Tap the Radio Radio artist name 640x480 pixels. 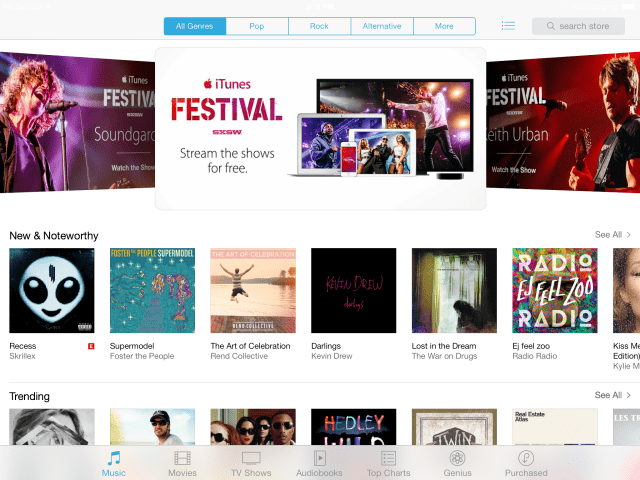(535, 356)
